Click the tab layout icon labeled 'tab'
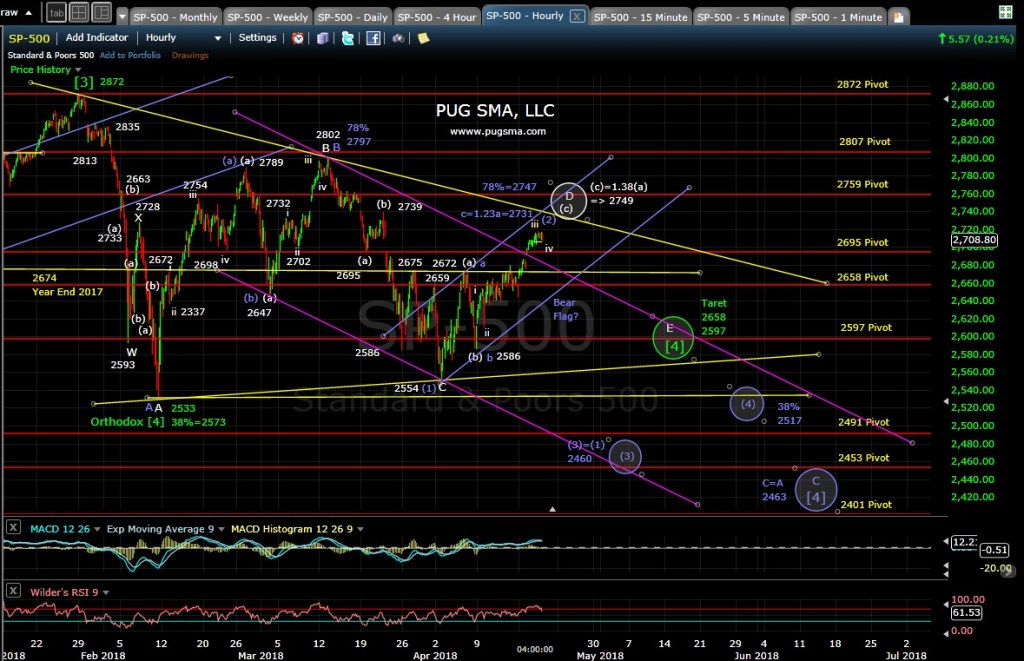1024x661 pixels. coord(57,12)
